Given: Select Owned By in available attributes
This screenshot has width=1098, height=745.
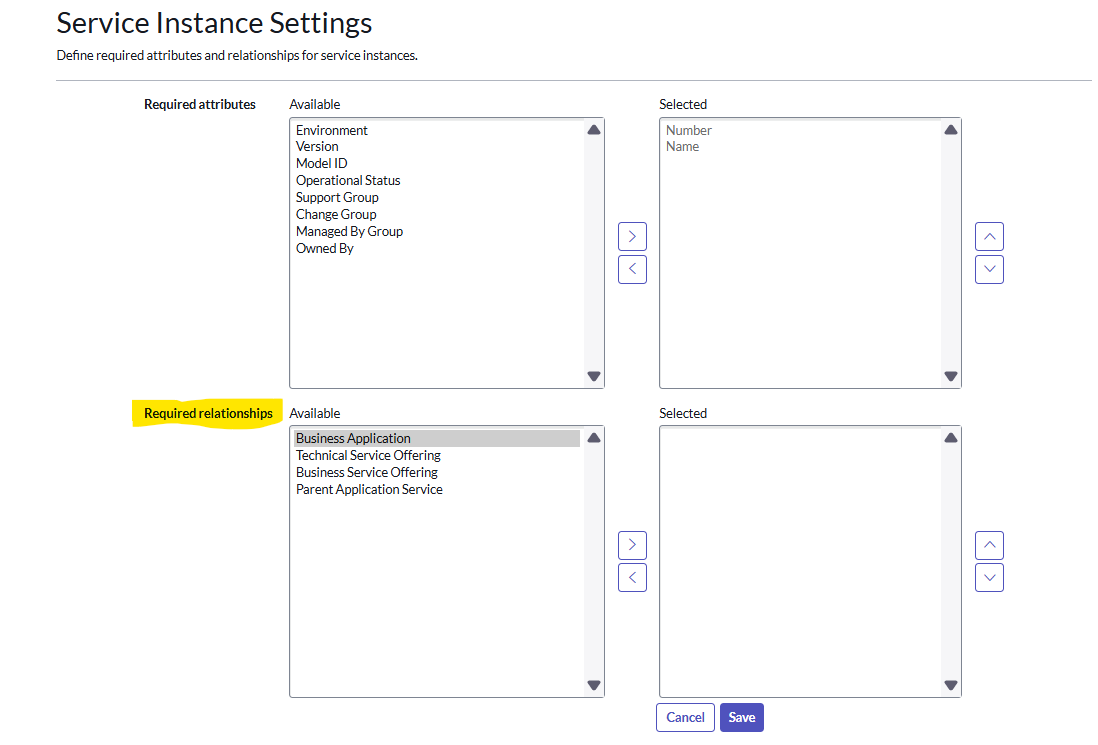Looking at the screenshot, I should click(x=324, y=248).
